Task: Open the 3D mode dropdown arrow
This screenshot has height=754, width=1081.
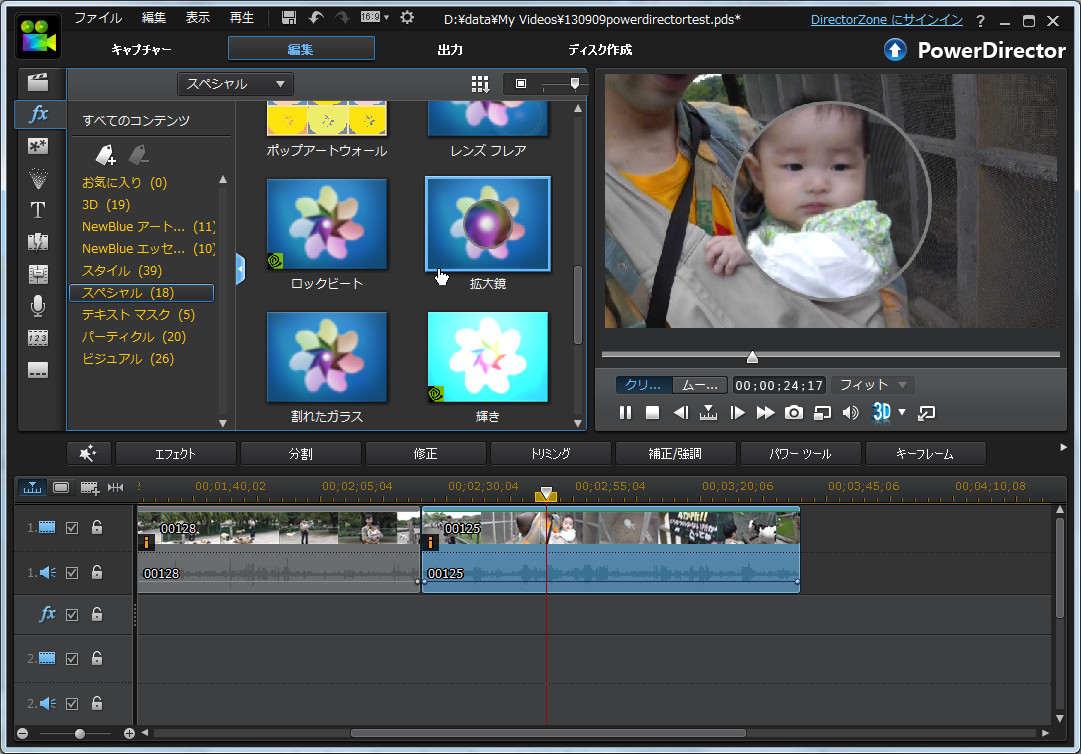Action: tap(901, 412)
